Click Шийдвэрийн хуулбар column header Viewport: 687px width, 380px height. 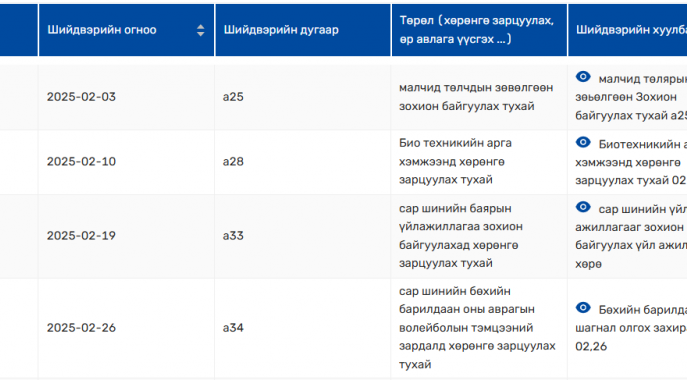coord(627,30)
